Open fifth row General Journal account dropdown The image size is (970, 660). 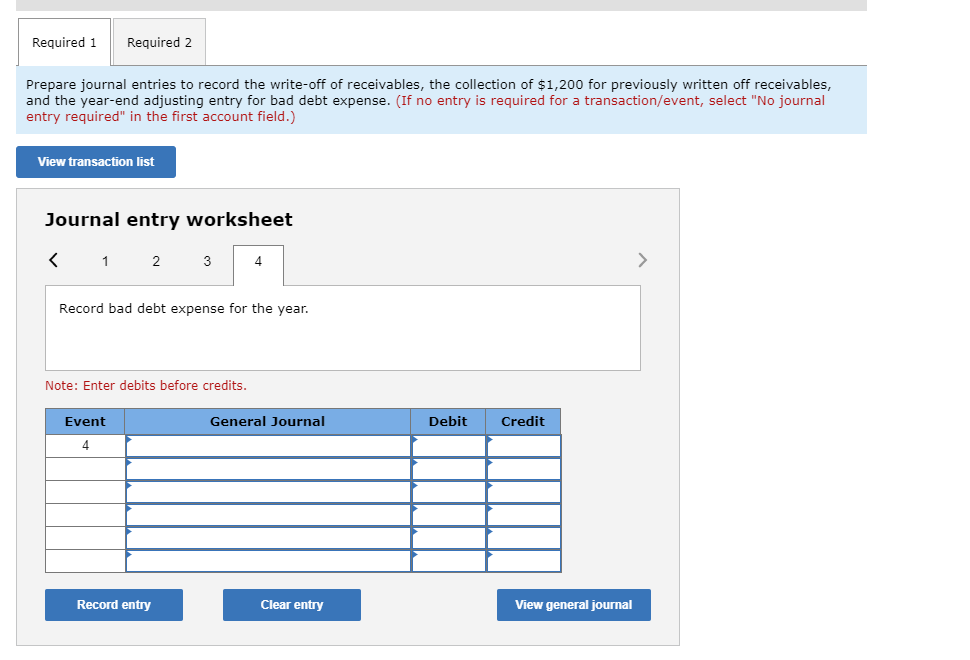268,538
